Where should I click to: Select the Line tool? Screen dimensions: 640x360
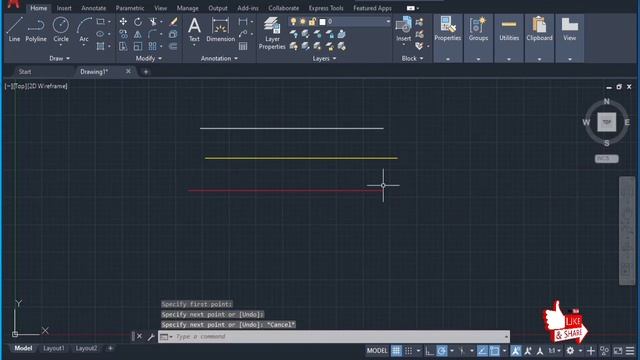point(14,29)
